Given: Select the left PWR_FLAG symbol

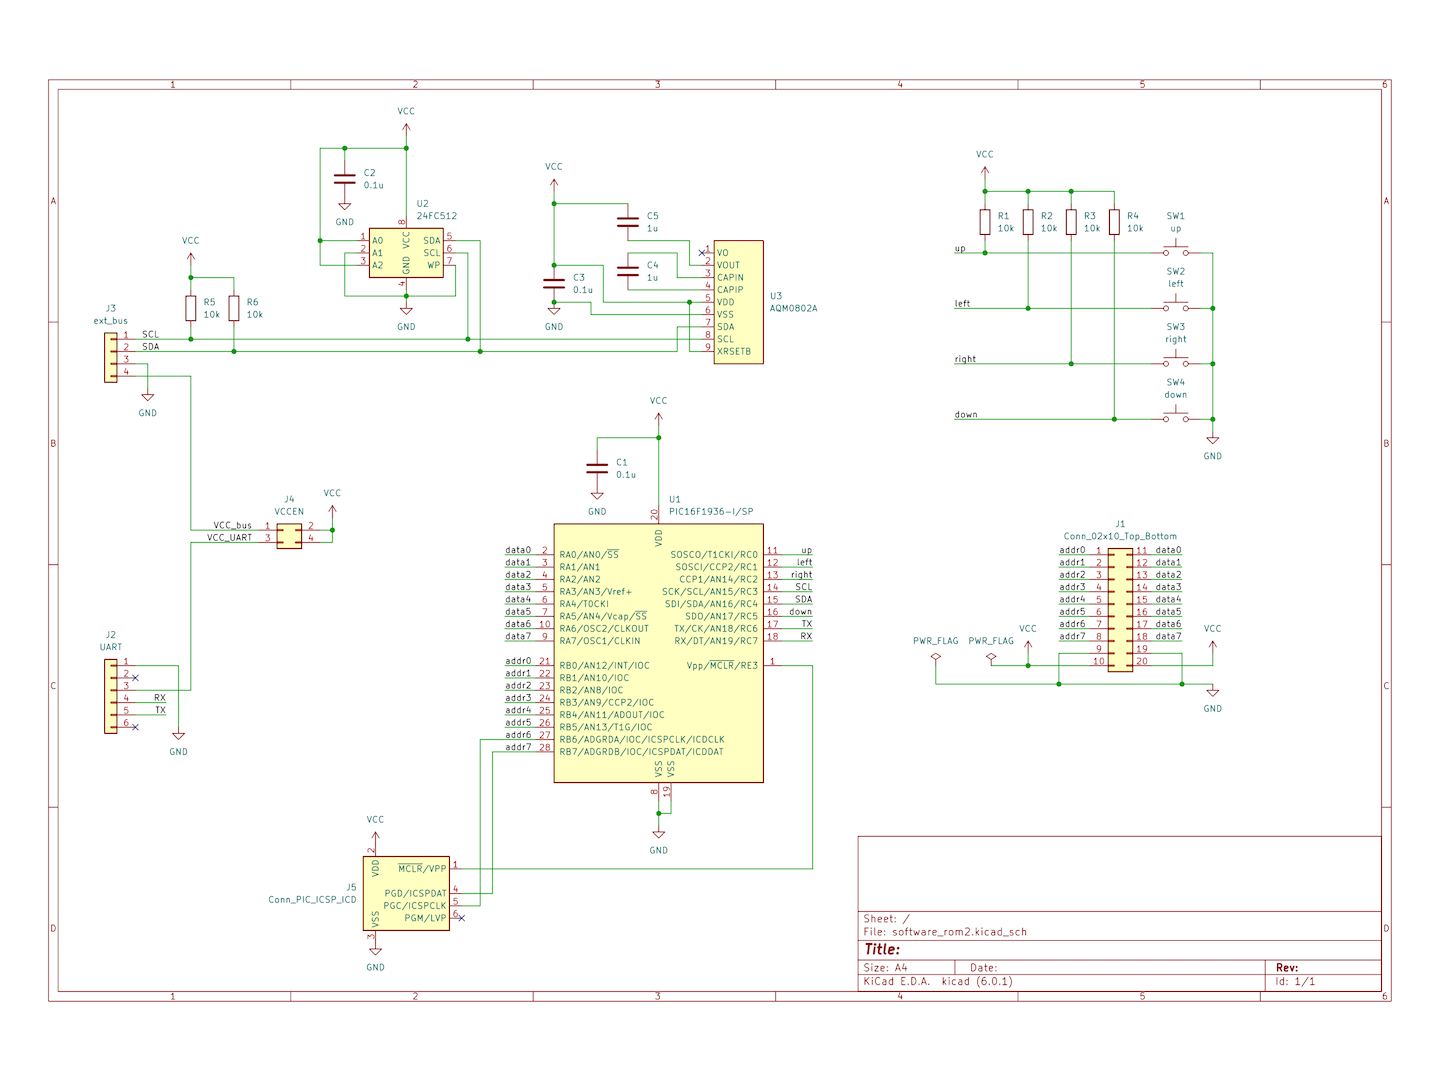Looking at the screenshot, I should [x=936, y=657].
